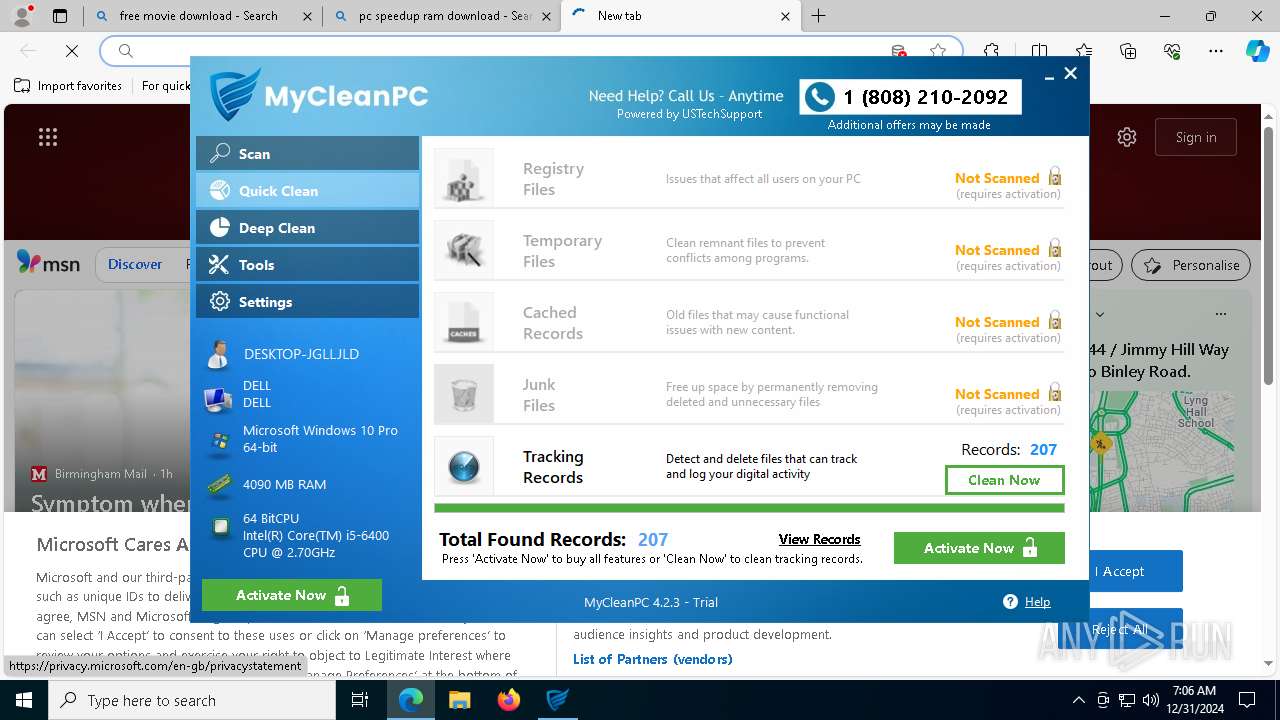1280x720 pixels.
Task: Open the Help link in the footer
Action: [x=1037, y=601]
